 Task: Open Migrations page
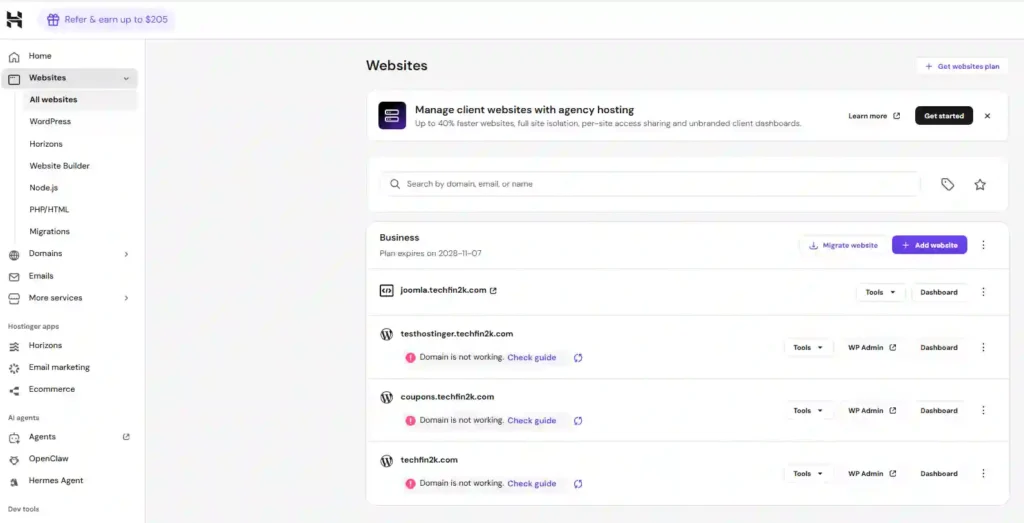pos(49,231)
